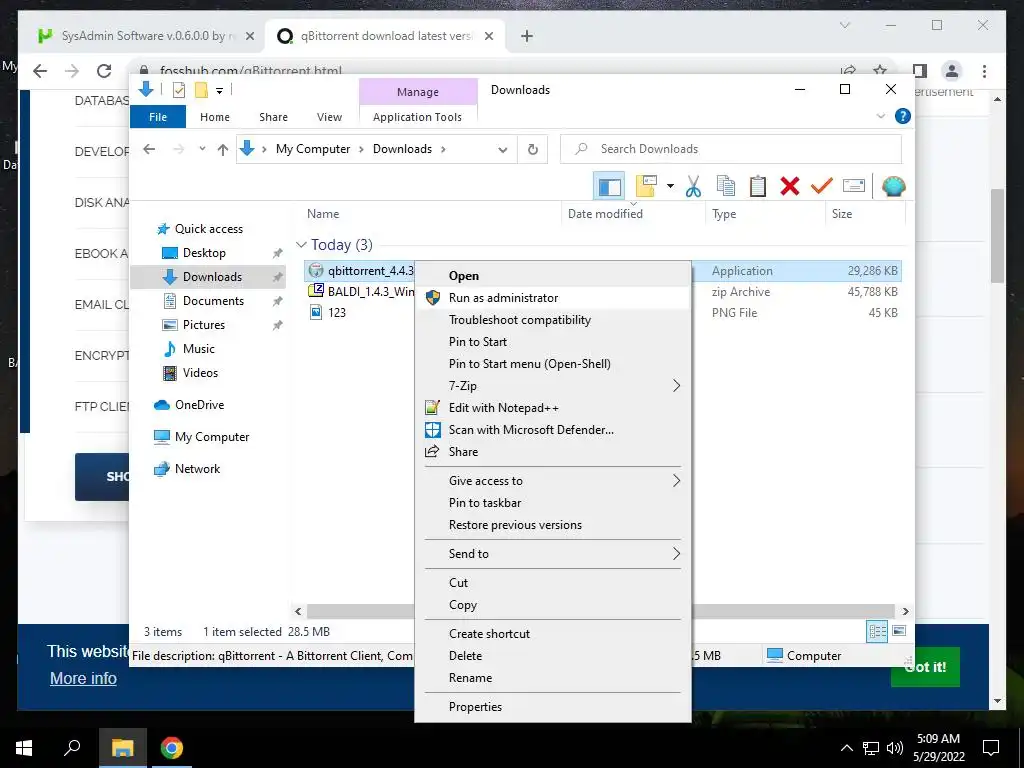Image resolution: width=1024 pixels, height=768 pixels.
Task: Go back in File Explorer
Action: pyautogui.click(x=149, y=149)
